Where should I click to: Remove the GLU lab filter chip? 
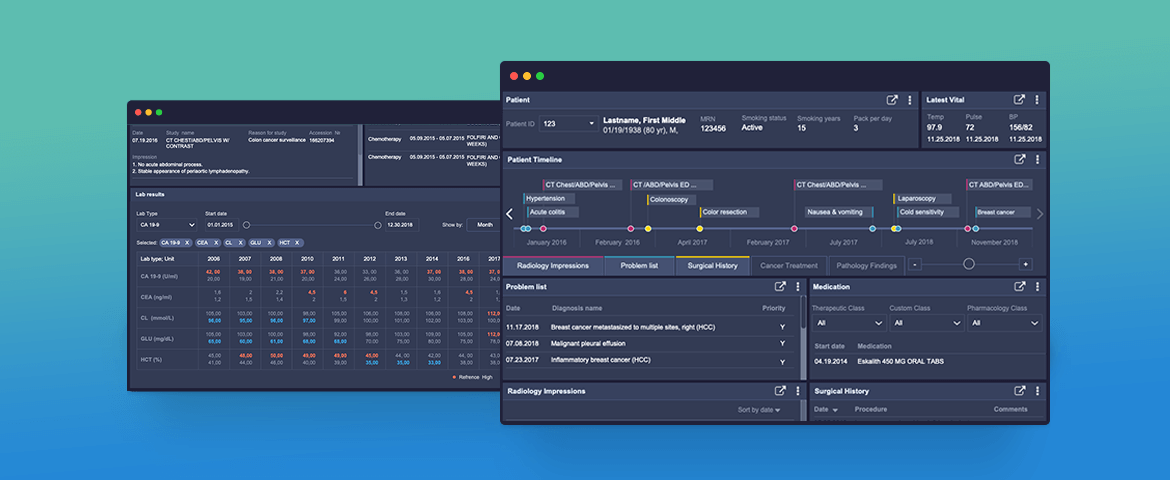[268, 243]
